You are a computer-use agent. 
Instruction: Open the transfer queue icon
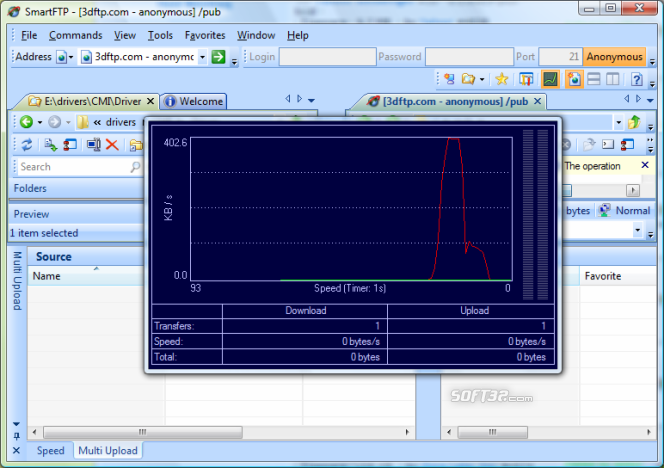point(526,79)
